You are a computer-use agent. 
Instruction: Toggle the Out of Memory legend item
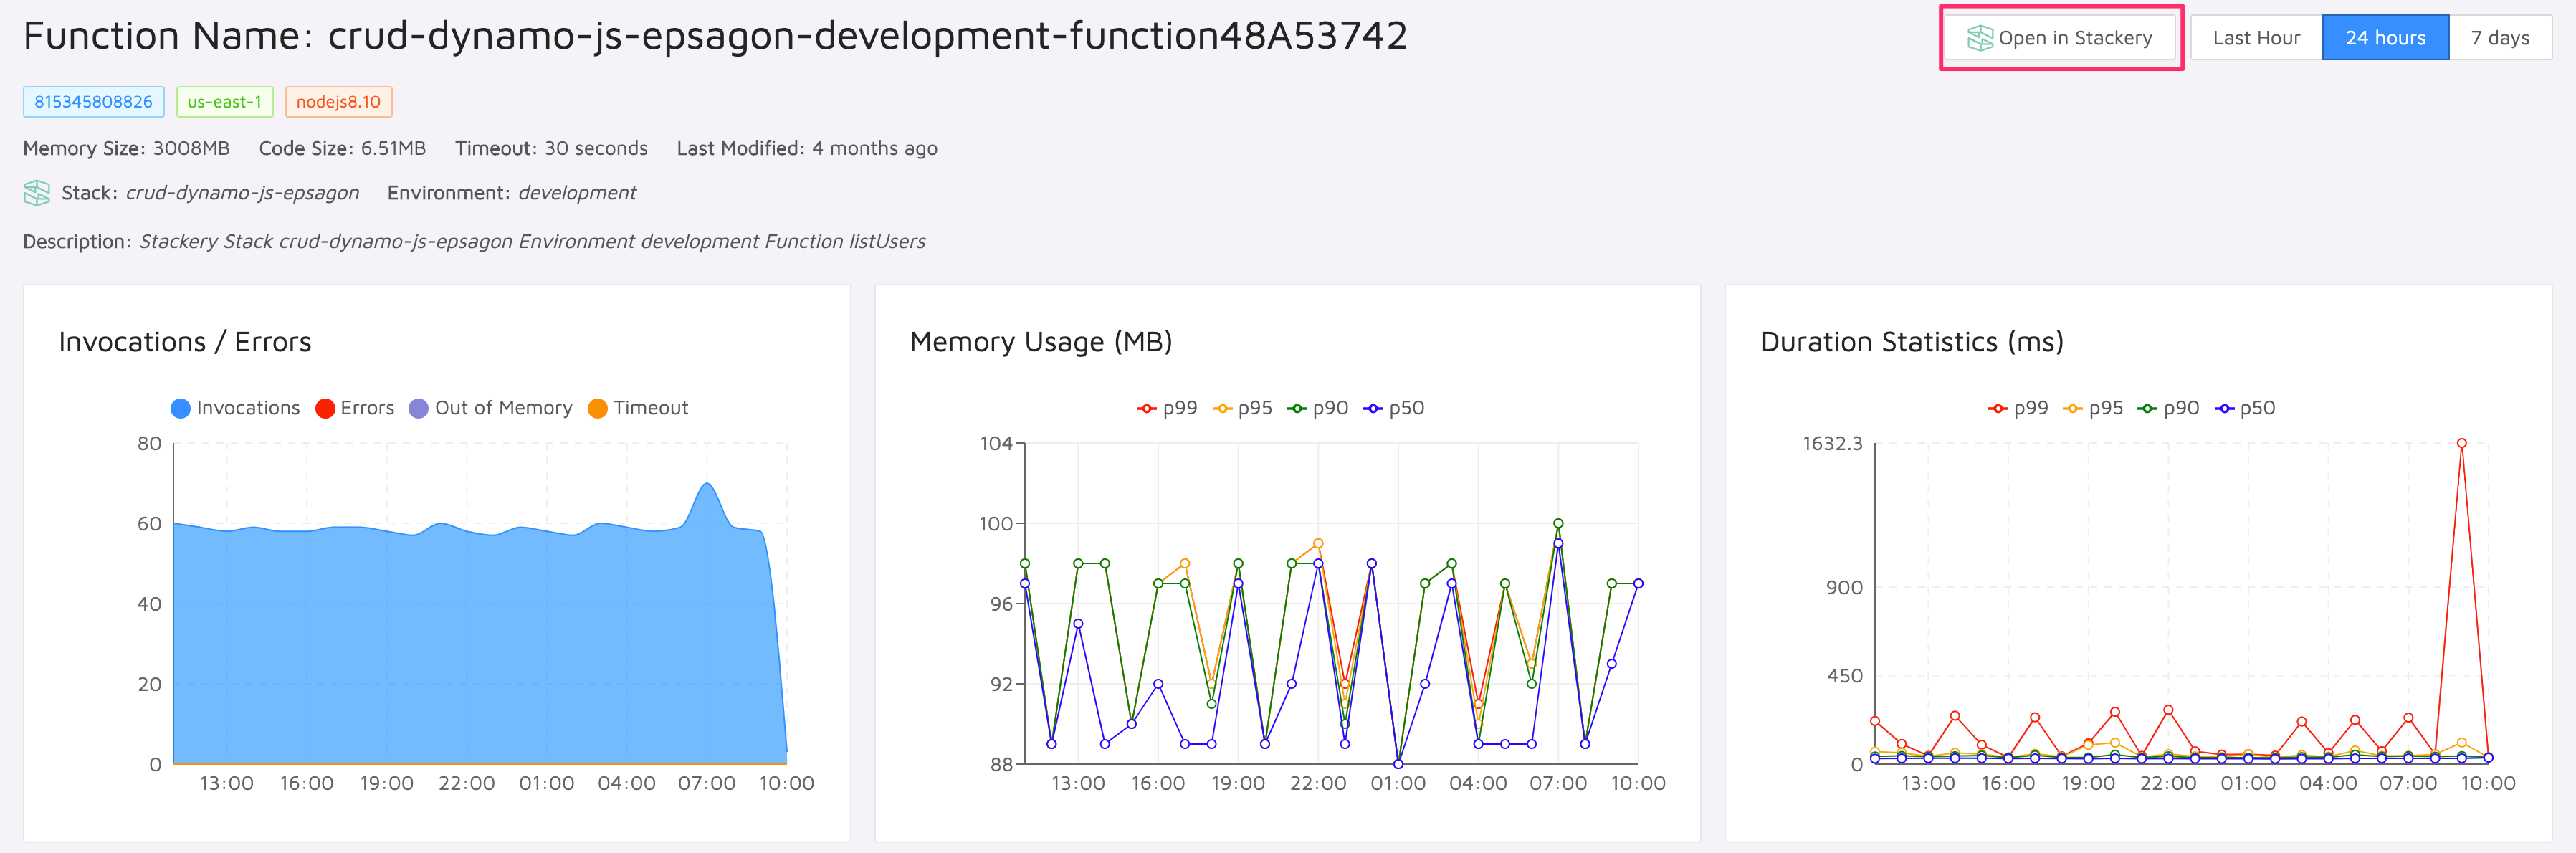[x=490, y=408]
